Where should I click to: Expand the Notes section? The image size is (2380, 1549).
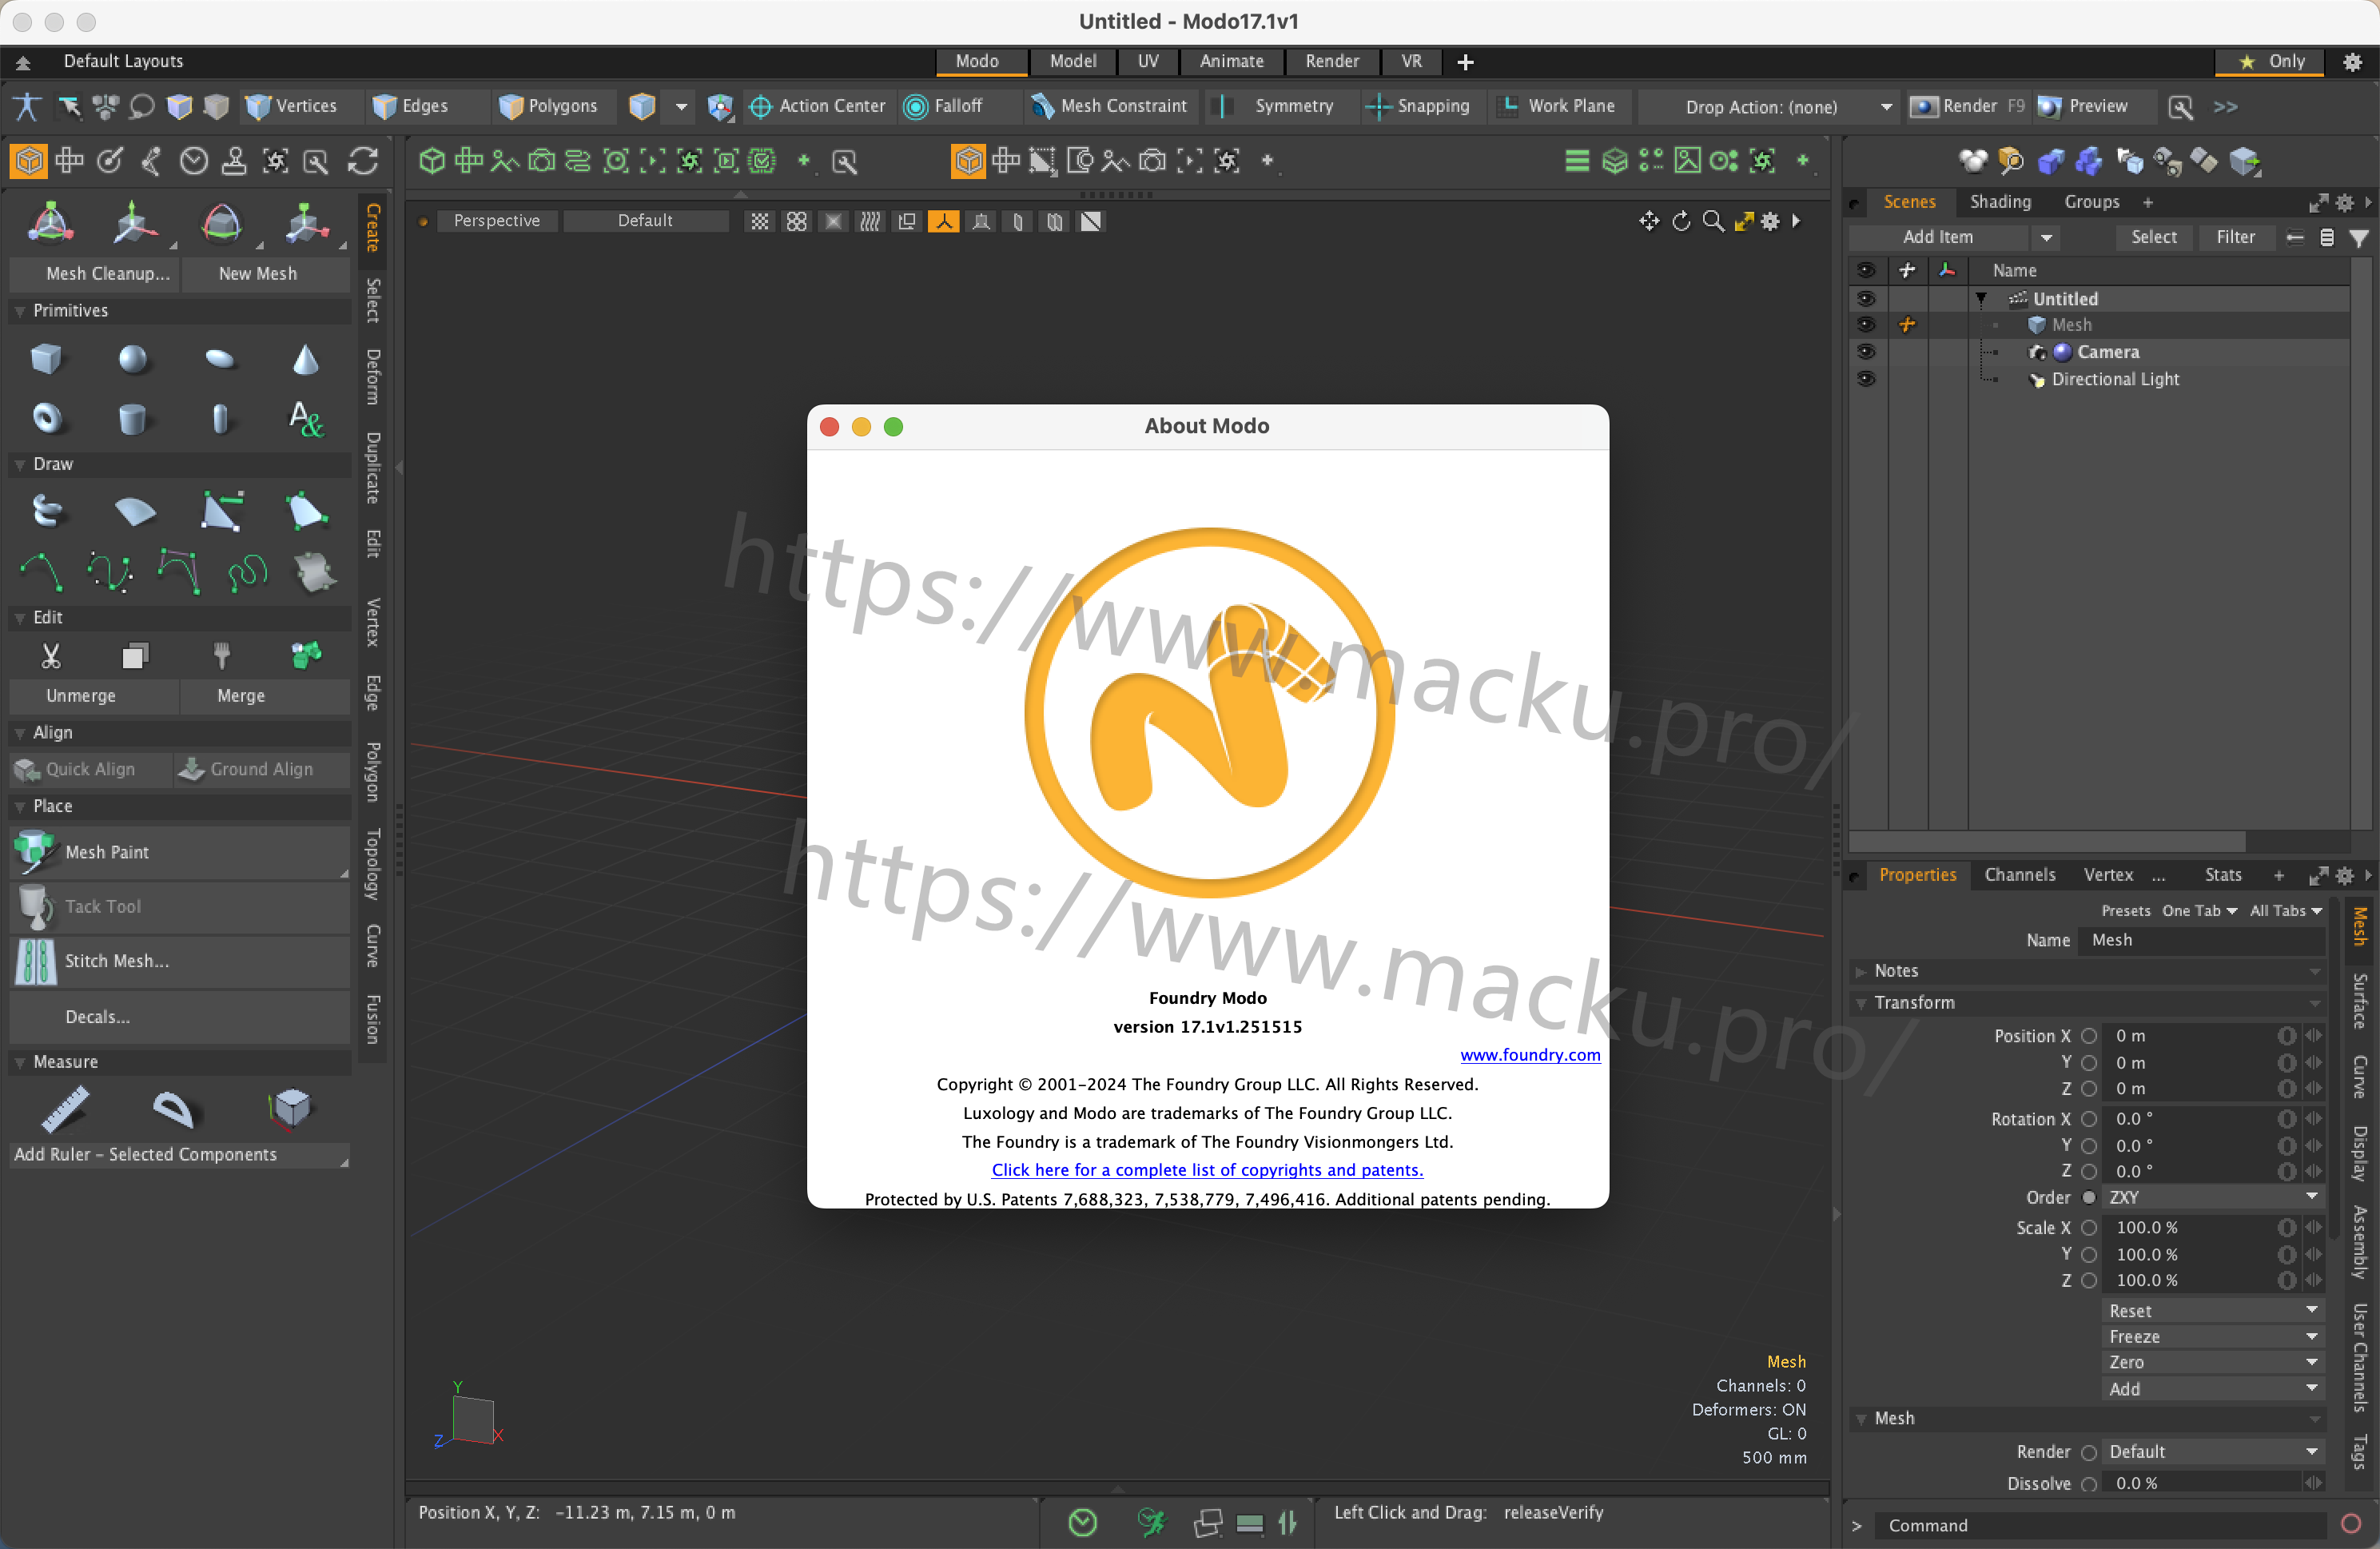click(x=1861, y=971)
